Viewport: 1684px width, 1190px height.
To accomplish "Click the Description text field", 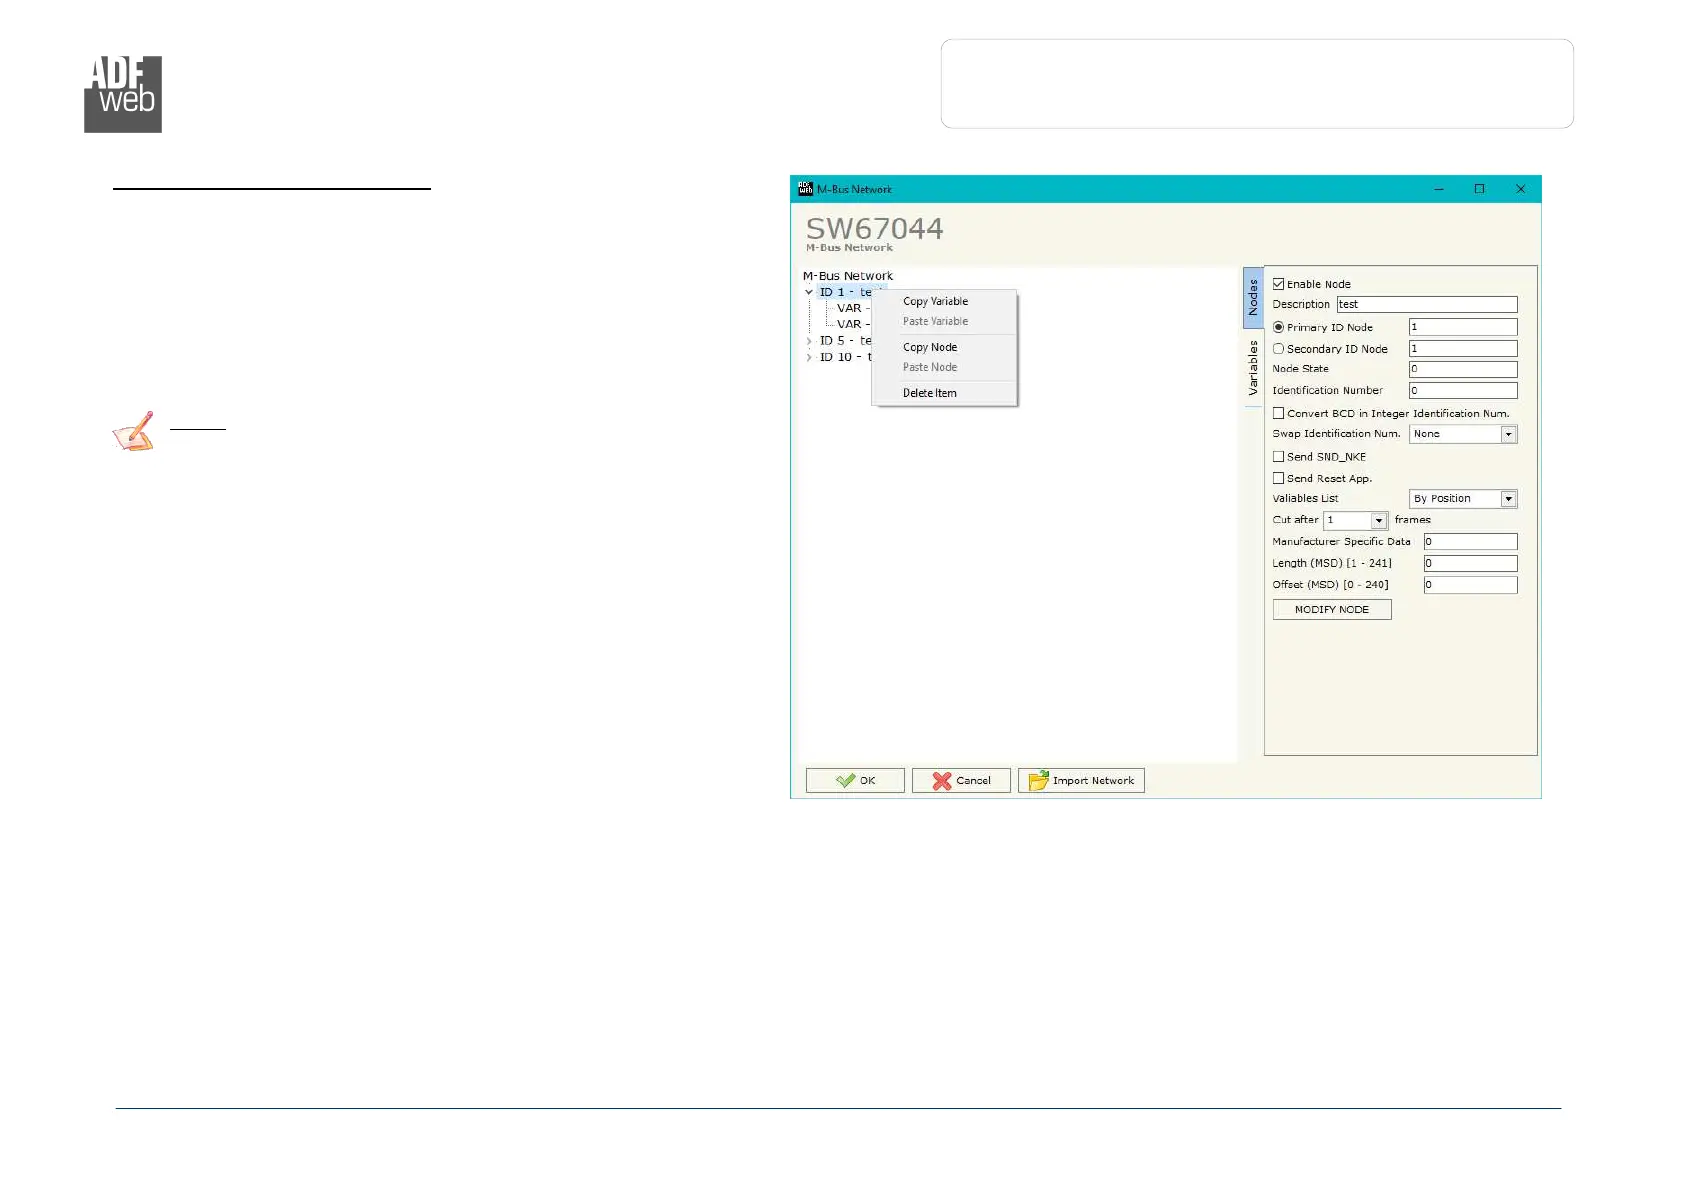I will click(1427, 305).
